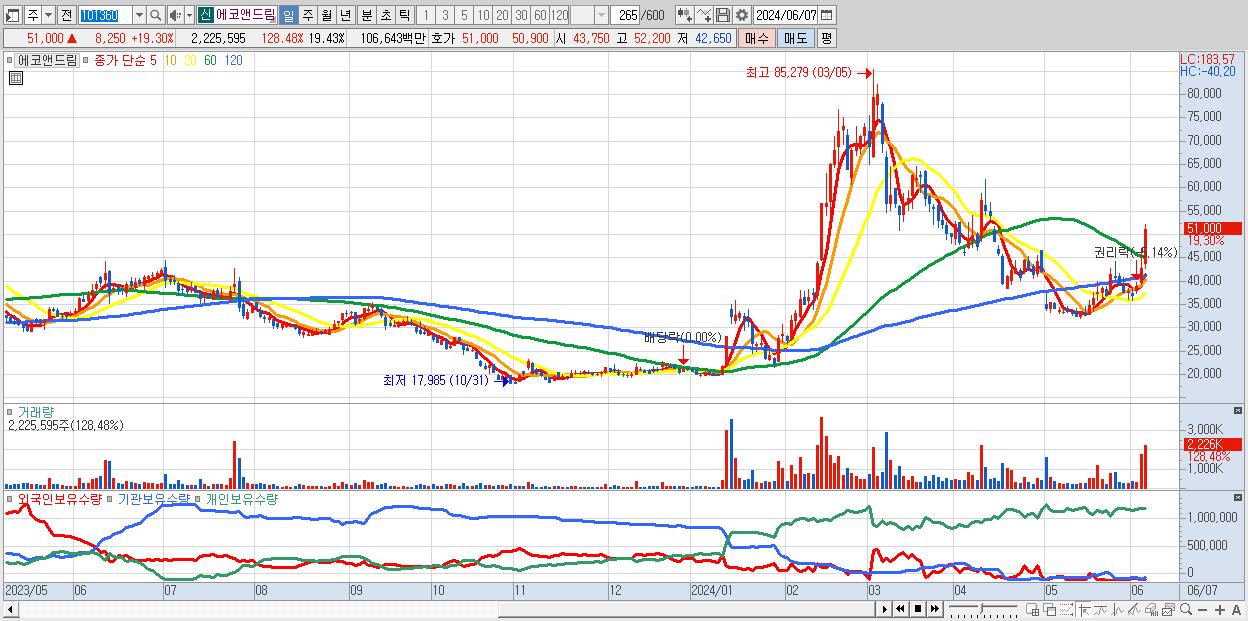Viewport: 1248px width, 621px height.
Task: Open the dropdown arrow next to the 주 button
Action: pos(49,15)
